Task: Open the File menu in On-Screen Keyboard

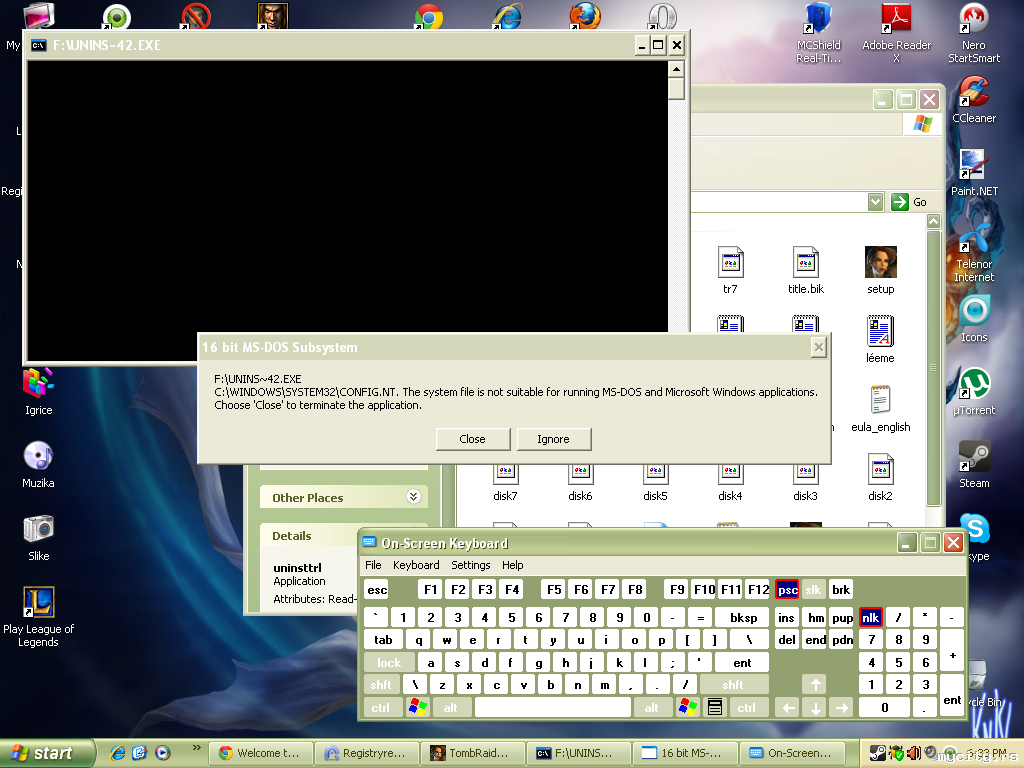Action: click(x=373, y=565)
